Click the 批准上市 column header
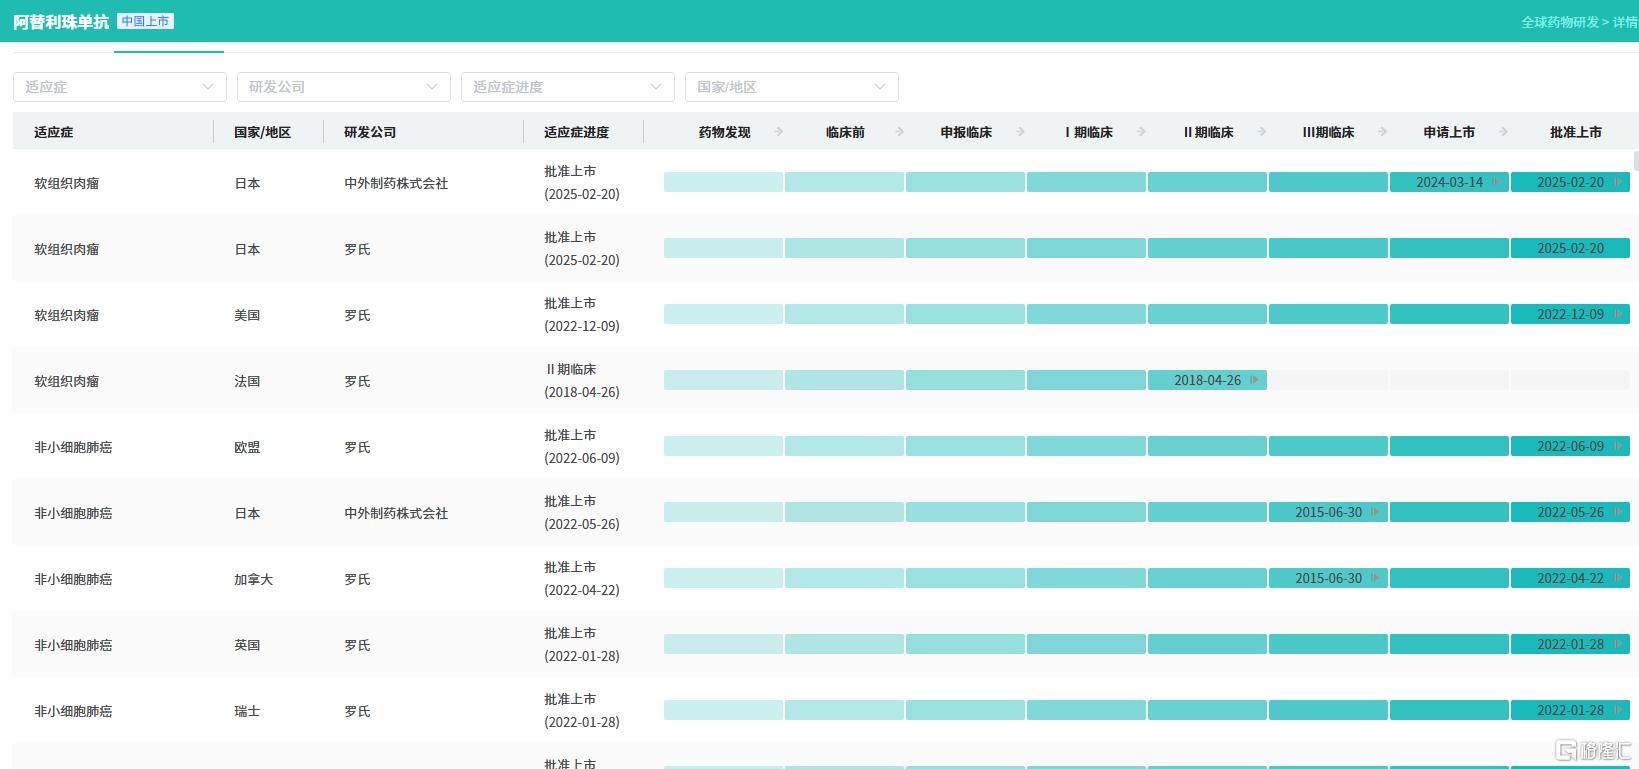The image size is (1639, 769). [1575, 132]
